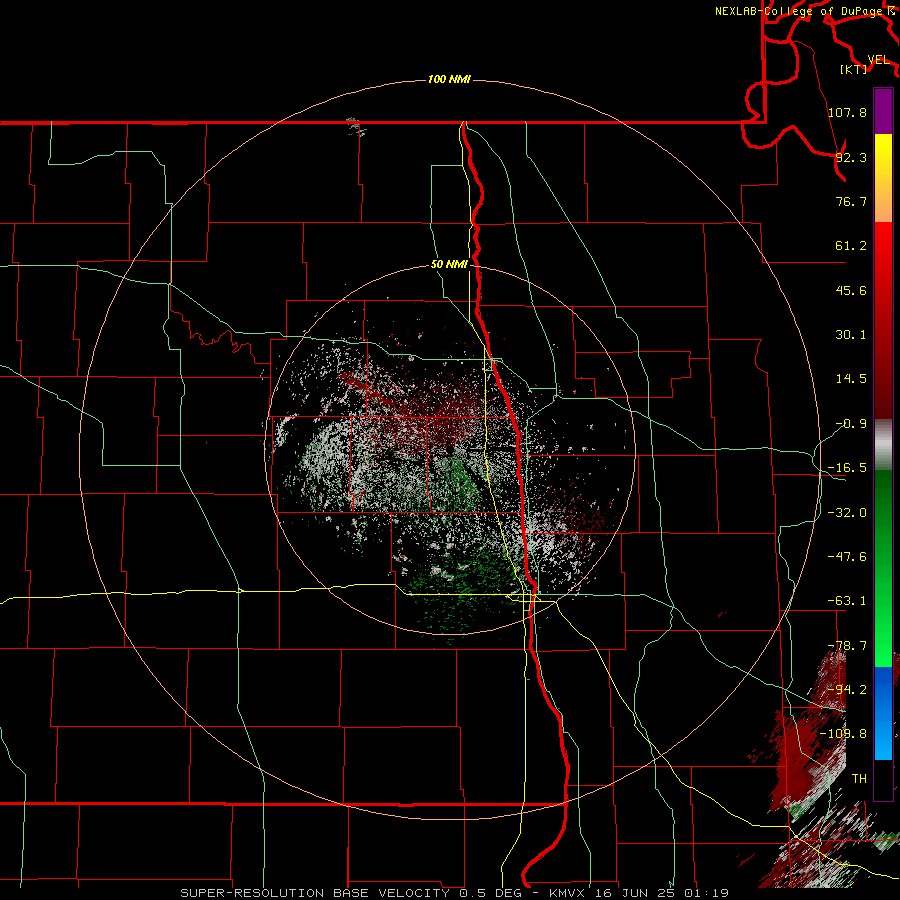Click the VEL legend title
Image resolution: width=900 pixels, height=900 pixels.
[878, 60]
